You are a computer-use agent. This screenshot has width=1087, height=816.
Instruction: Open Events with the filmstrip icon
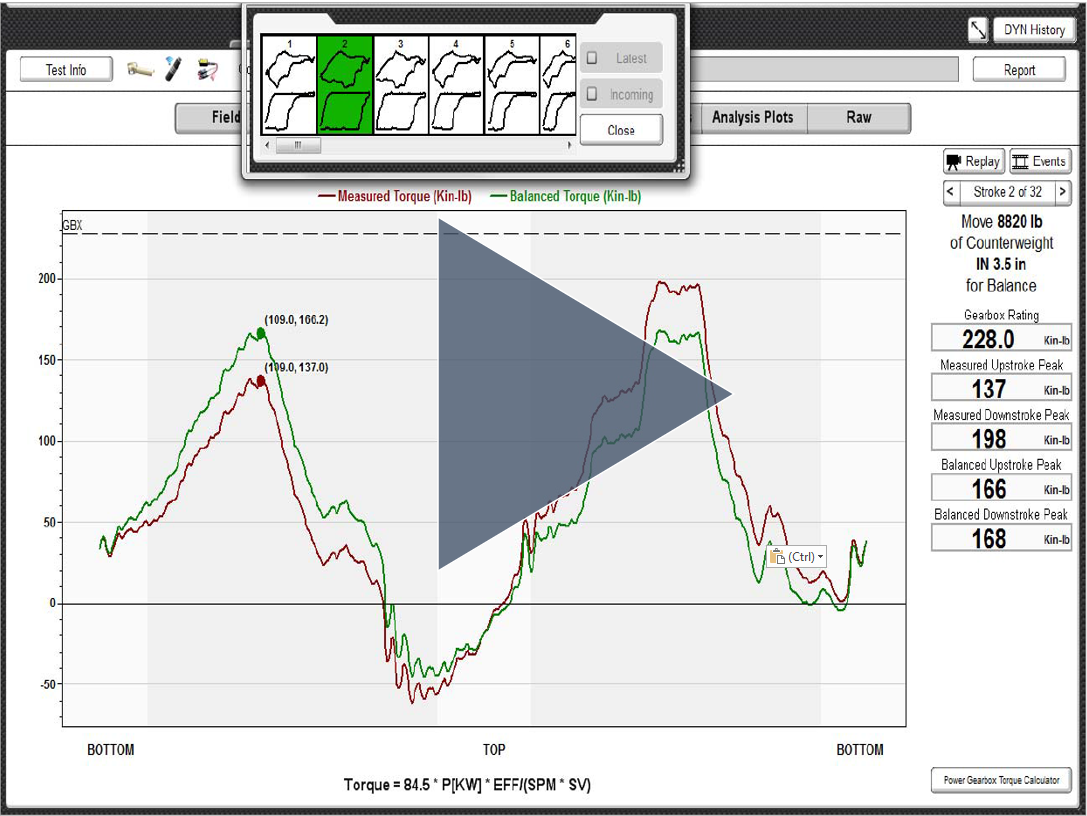point(1039,162)
